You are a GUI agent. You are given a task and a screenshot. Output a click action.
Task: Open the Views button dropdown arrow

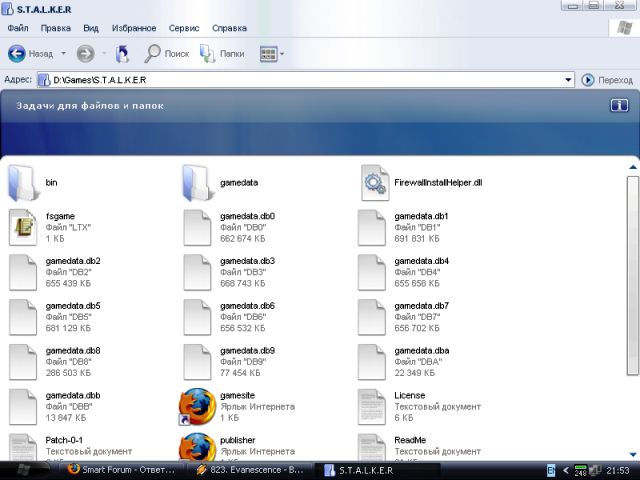click(x=282, y=53)
